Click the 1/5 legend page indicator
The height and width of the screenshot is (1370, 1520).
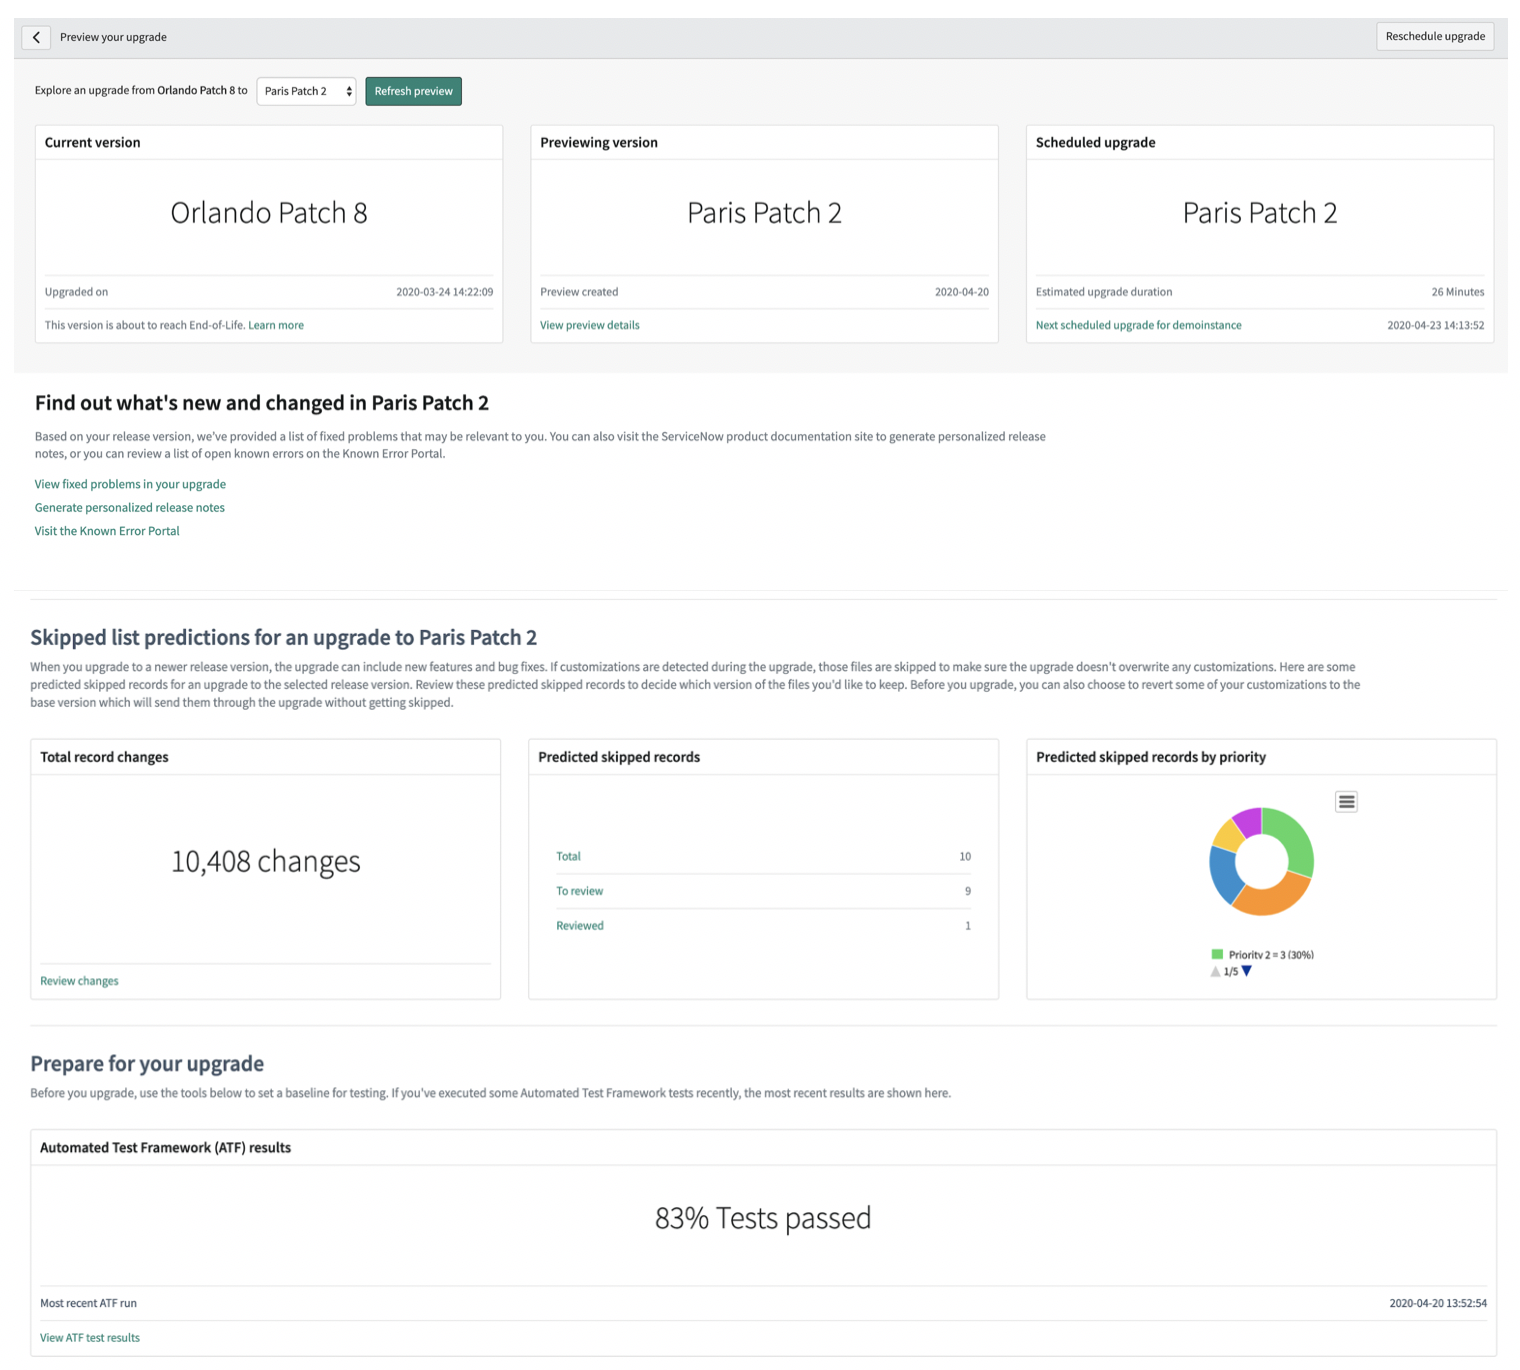1231,972
